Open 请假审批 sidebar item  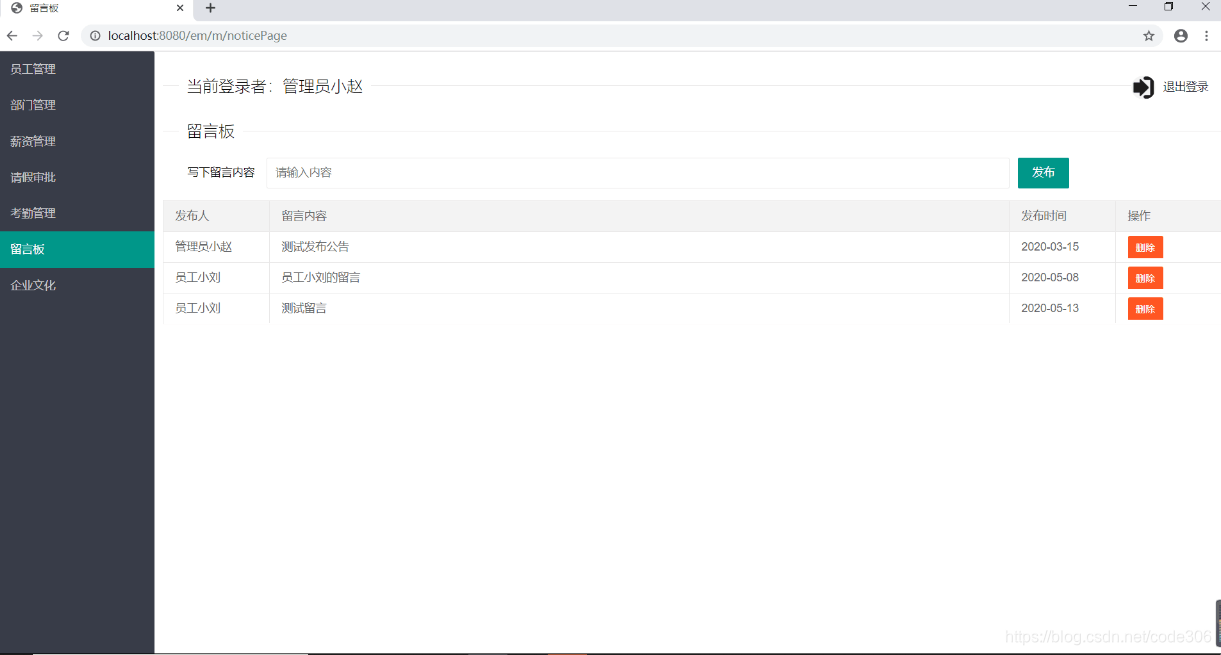77,177
